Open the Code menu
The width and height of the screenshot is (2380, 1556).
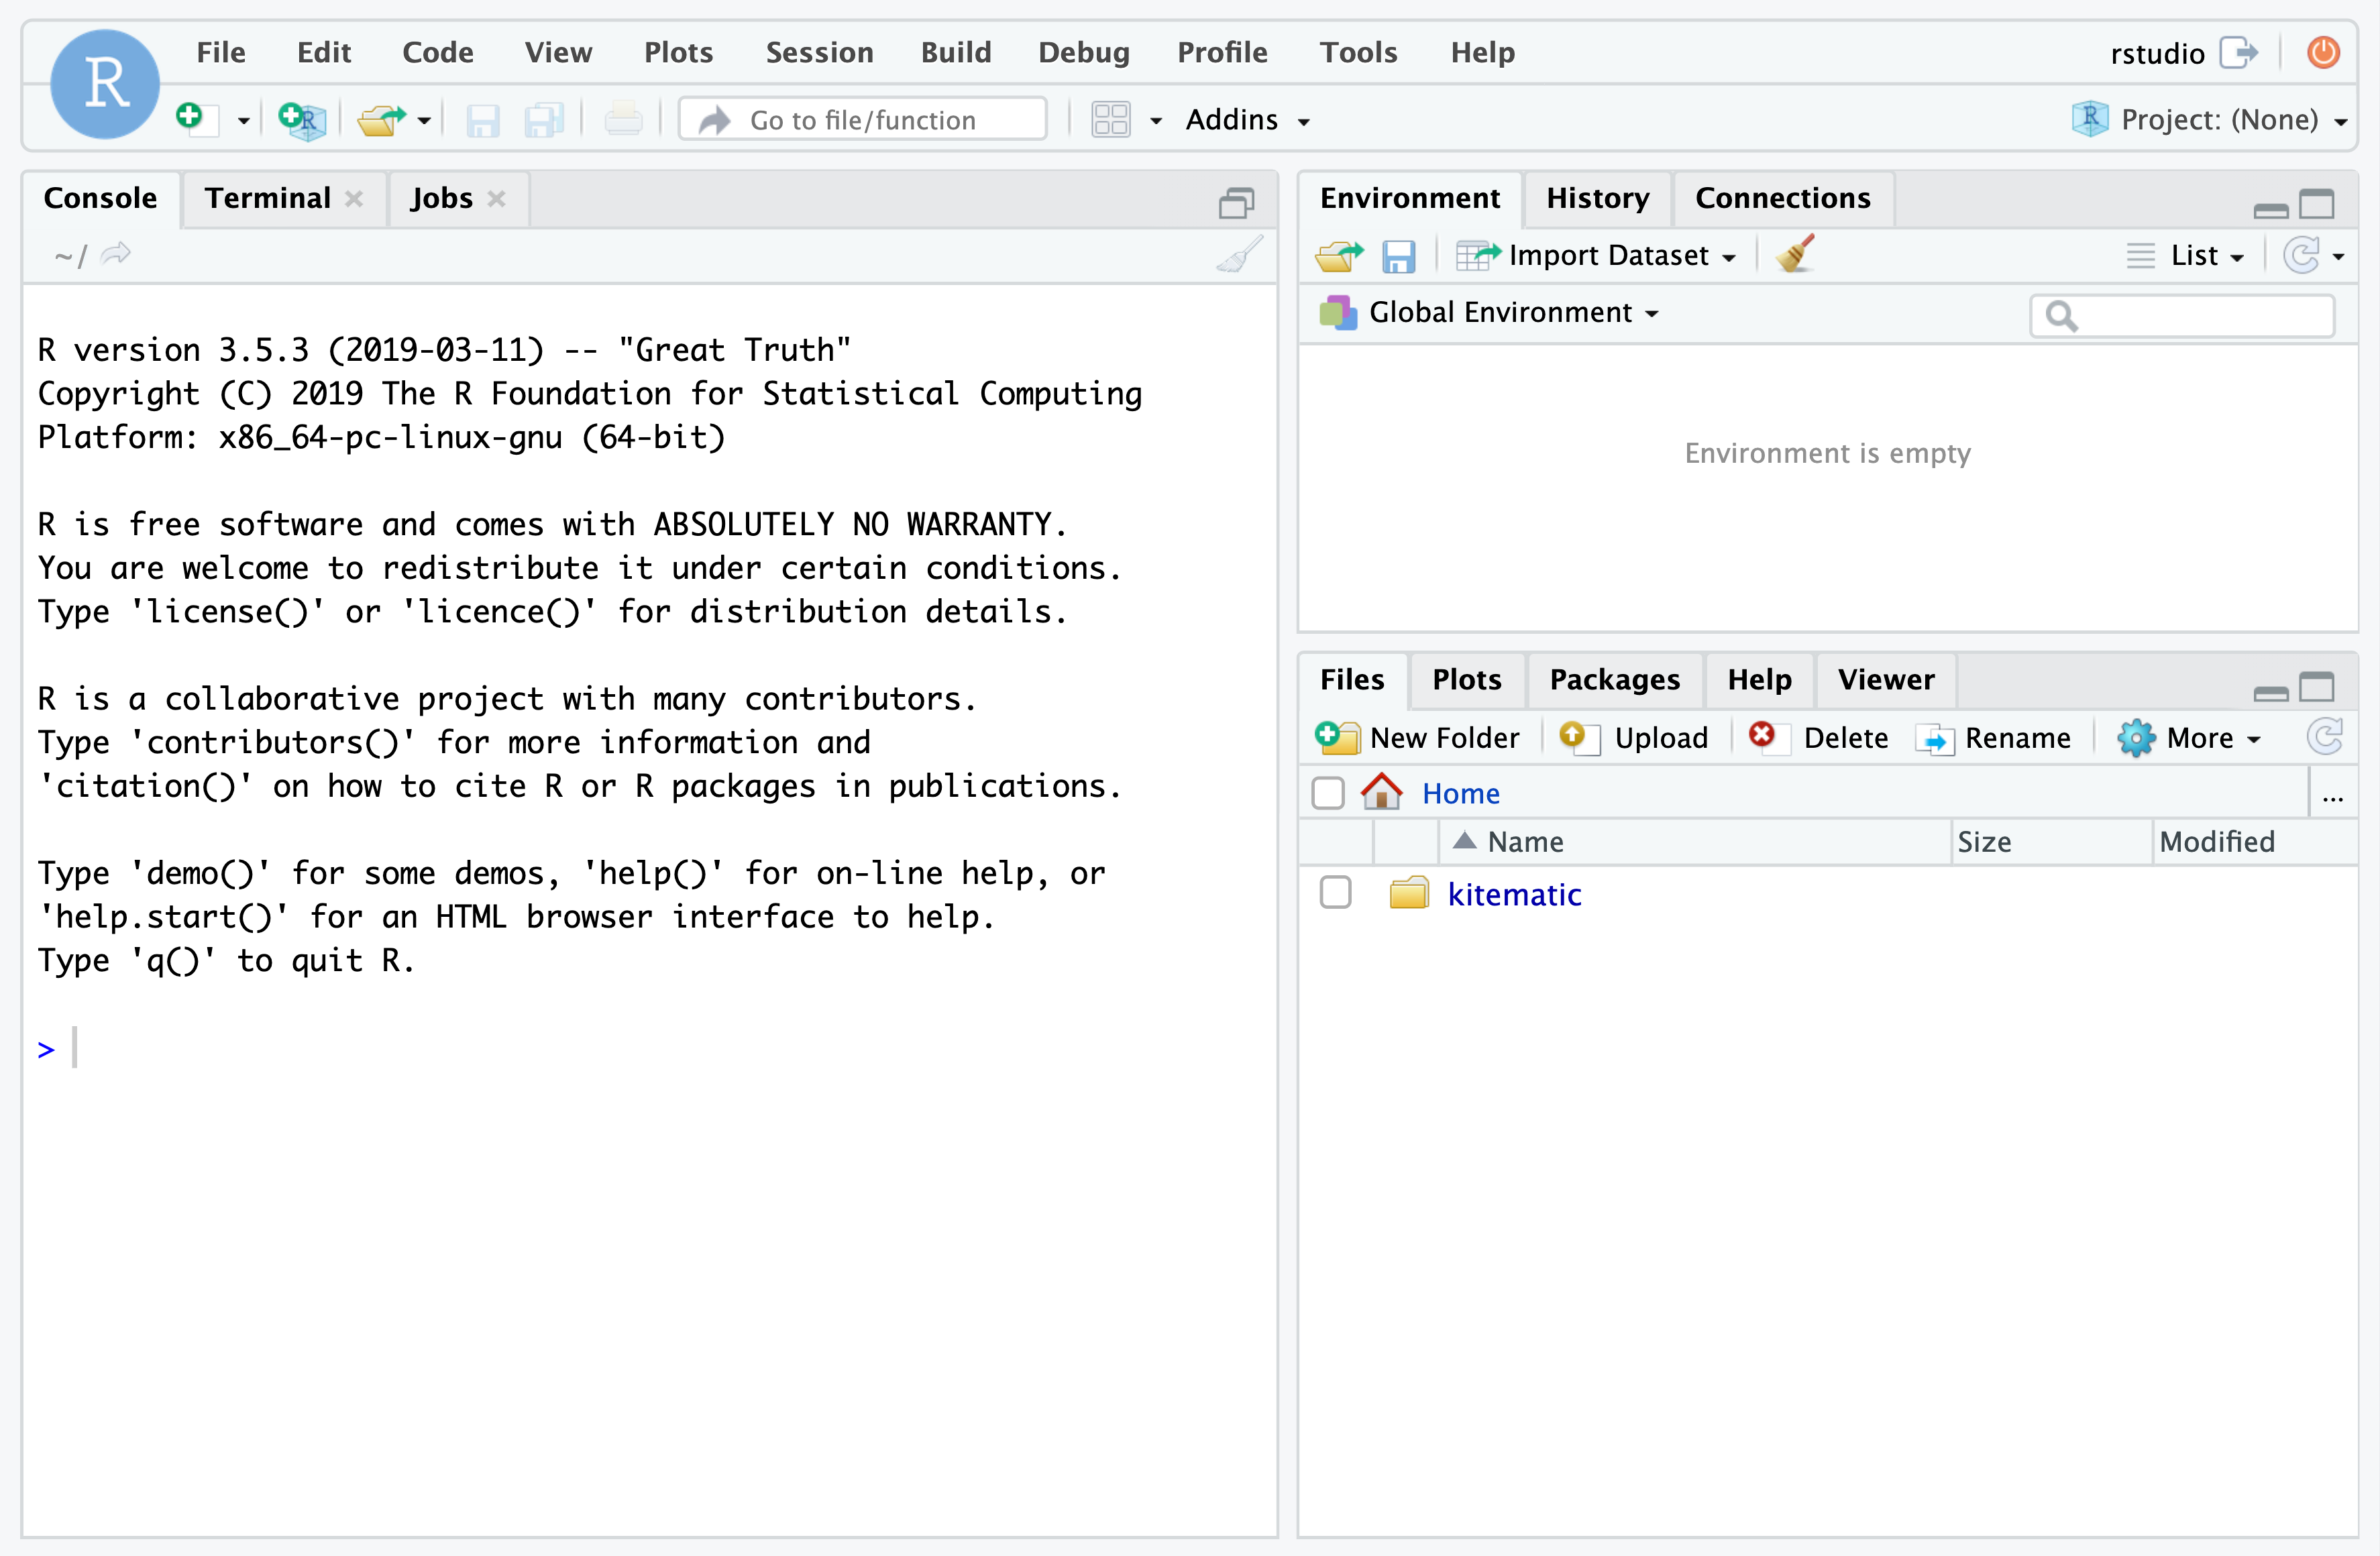438,52
